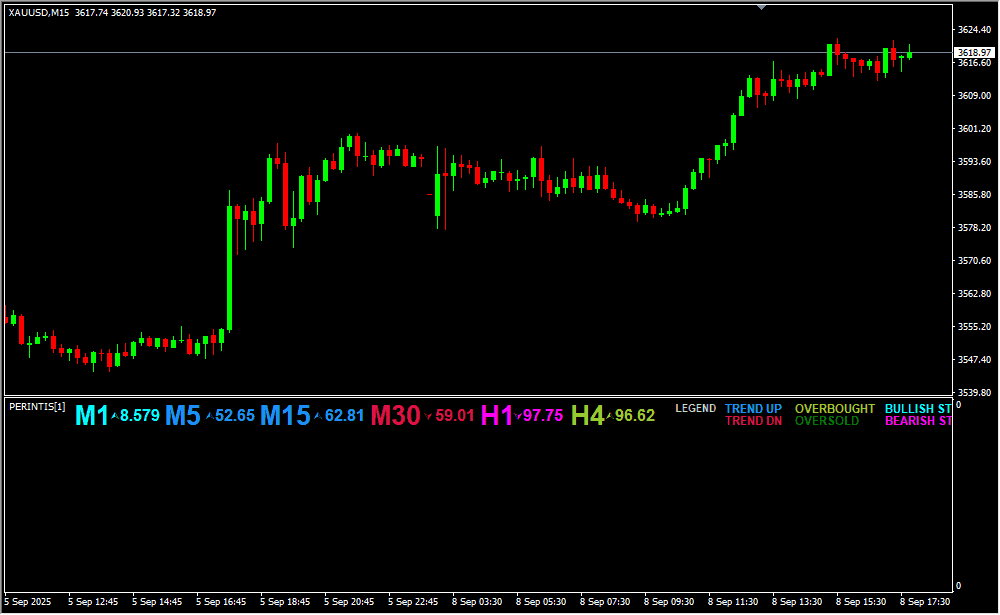
Task: Click the up arrow beside M5 label
Action: pos(209,415)
